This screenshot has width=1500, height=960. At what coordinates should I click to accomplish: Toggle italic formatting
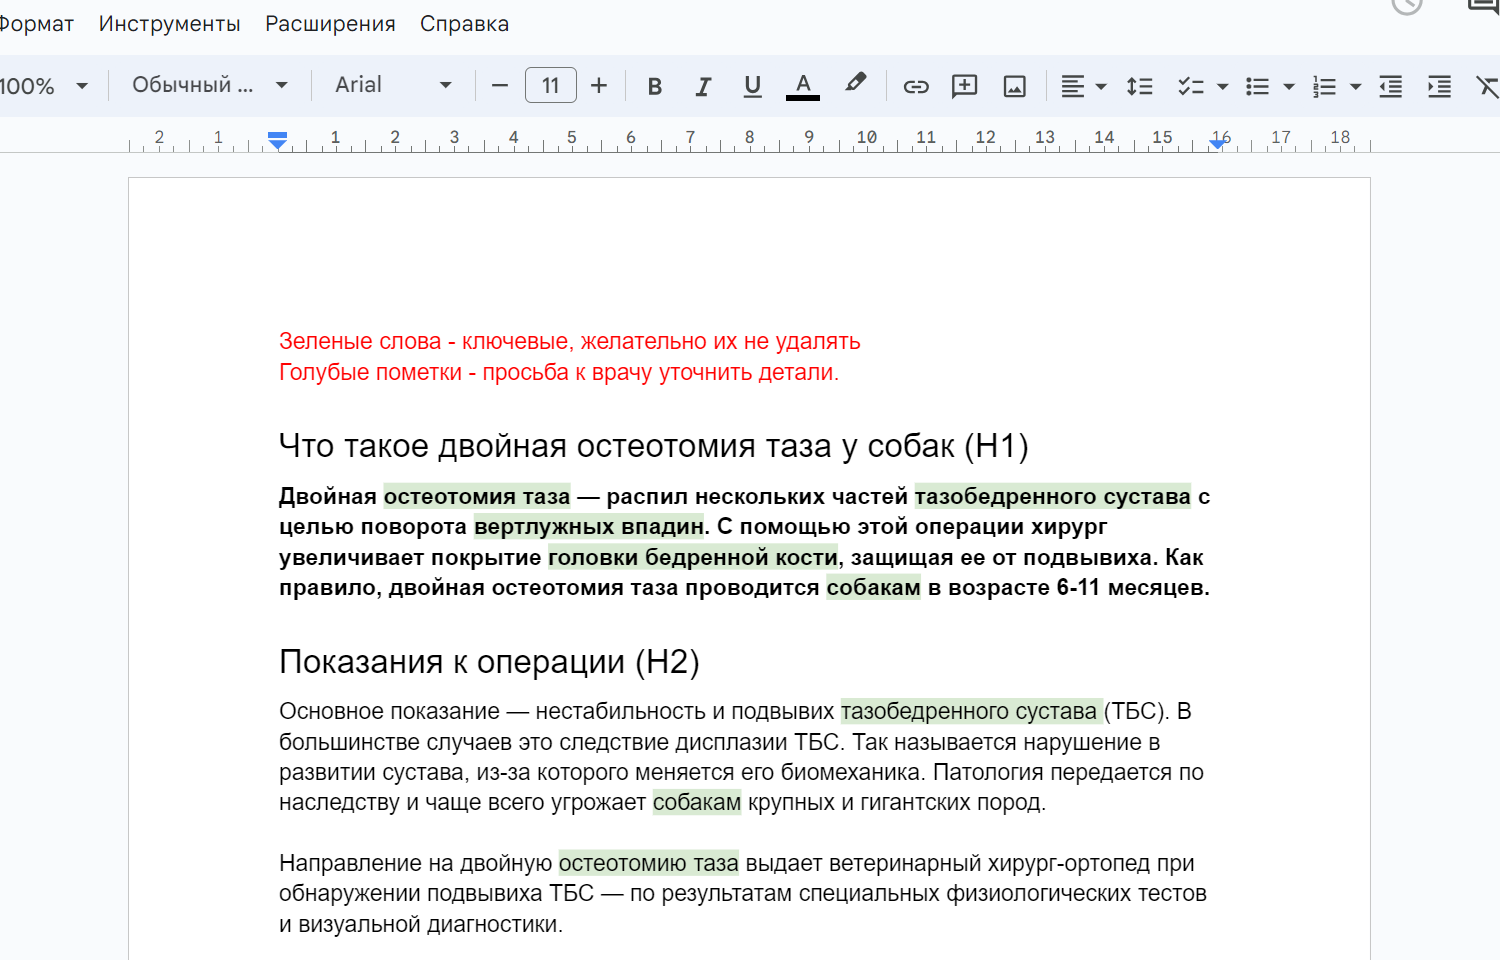click(x=703, y=86)
